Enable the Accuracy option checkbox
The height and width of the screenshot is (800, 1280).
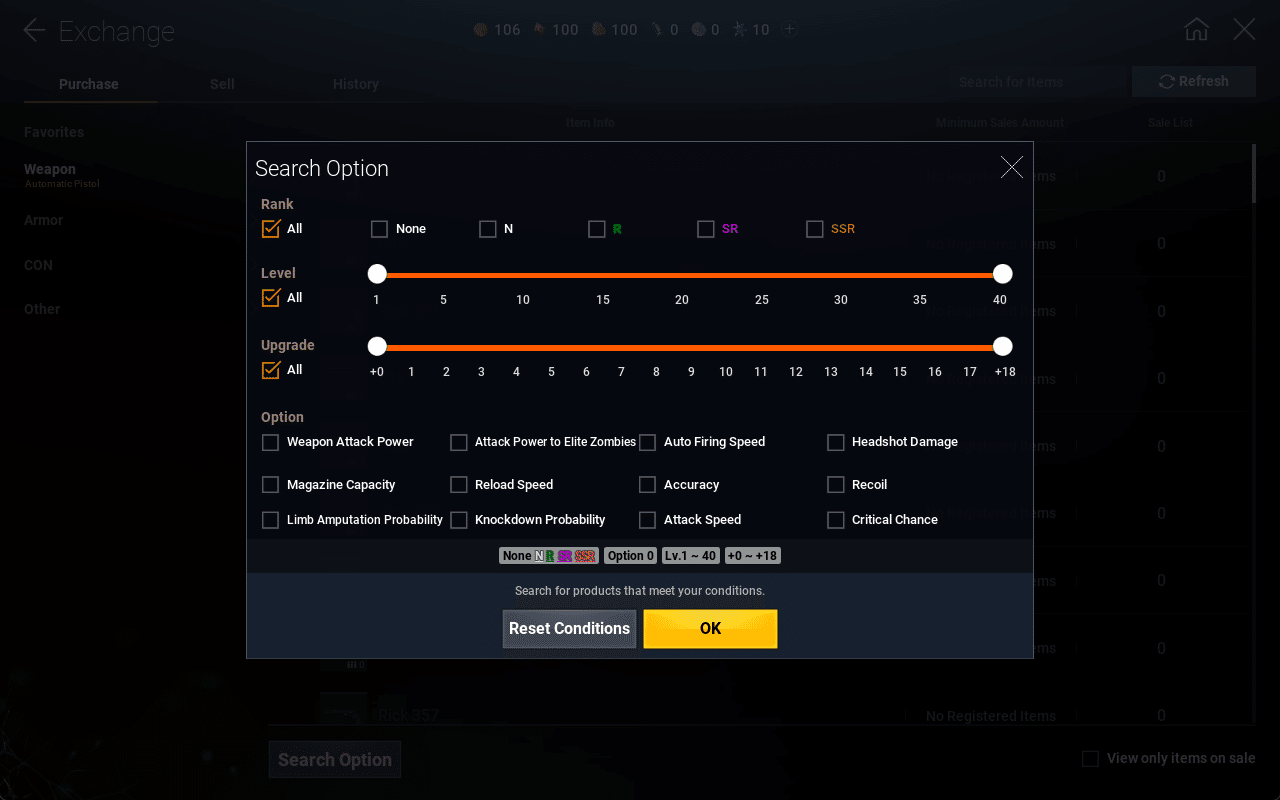648,485
